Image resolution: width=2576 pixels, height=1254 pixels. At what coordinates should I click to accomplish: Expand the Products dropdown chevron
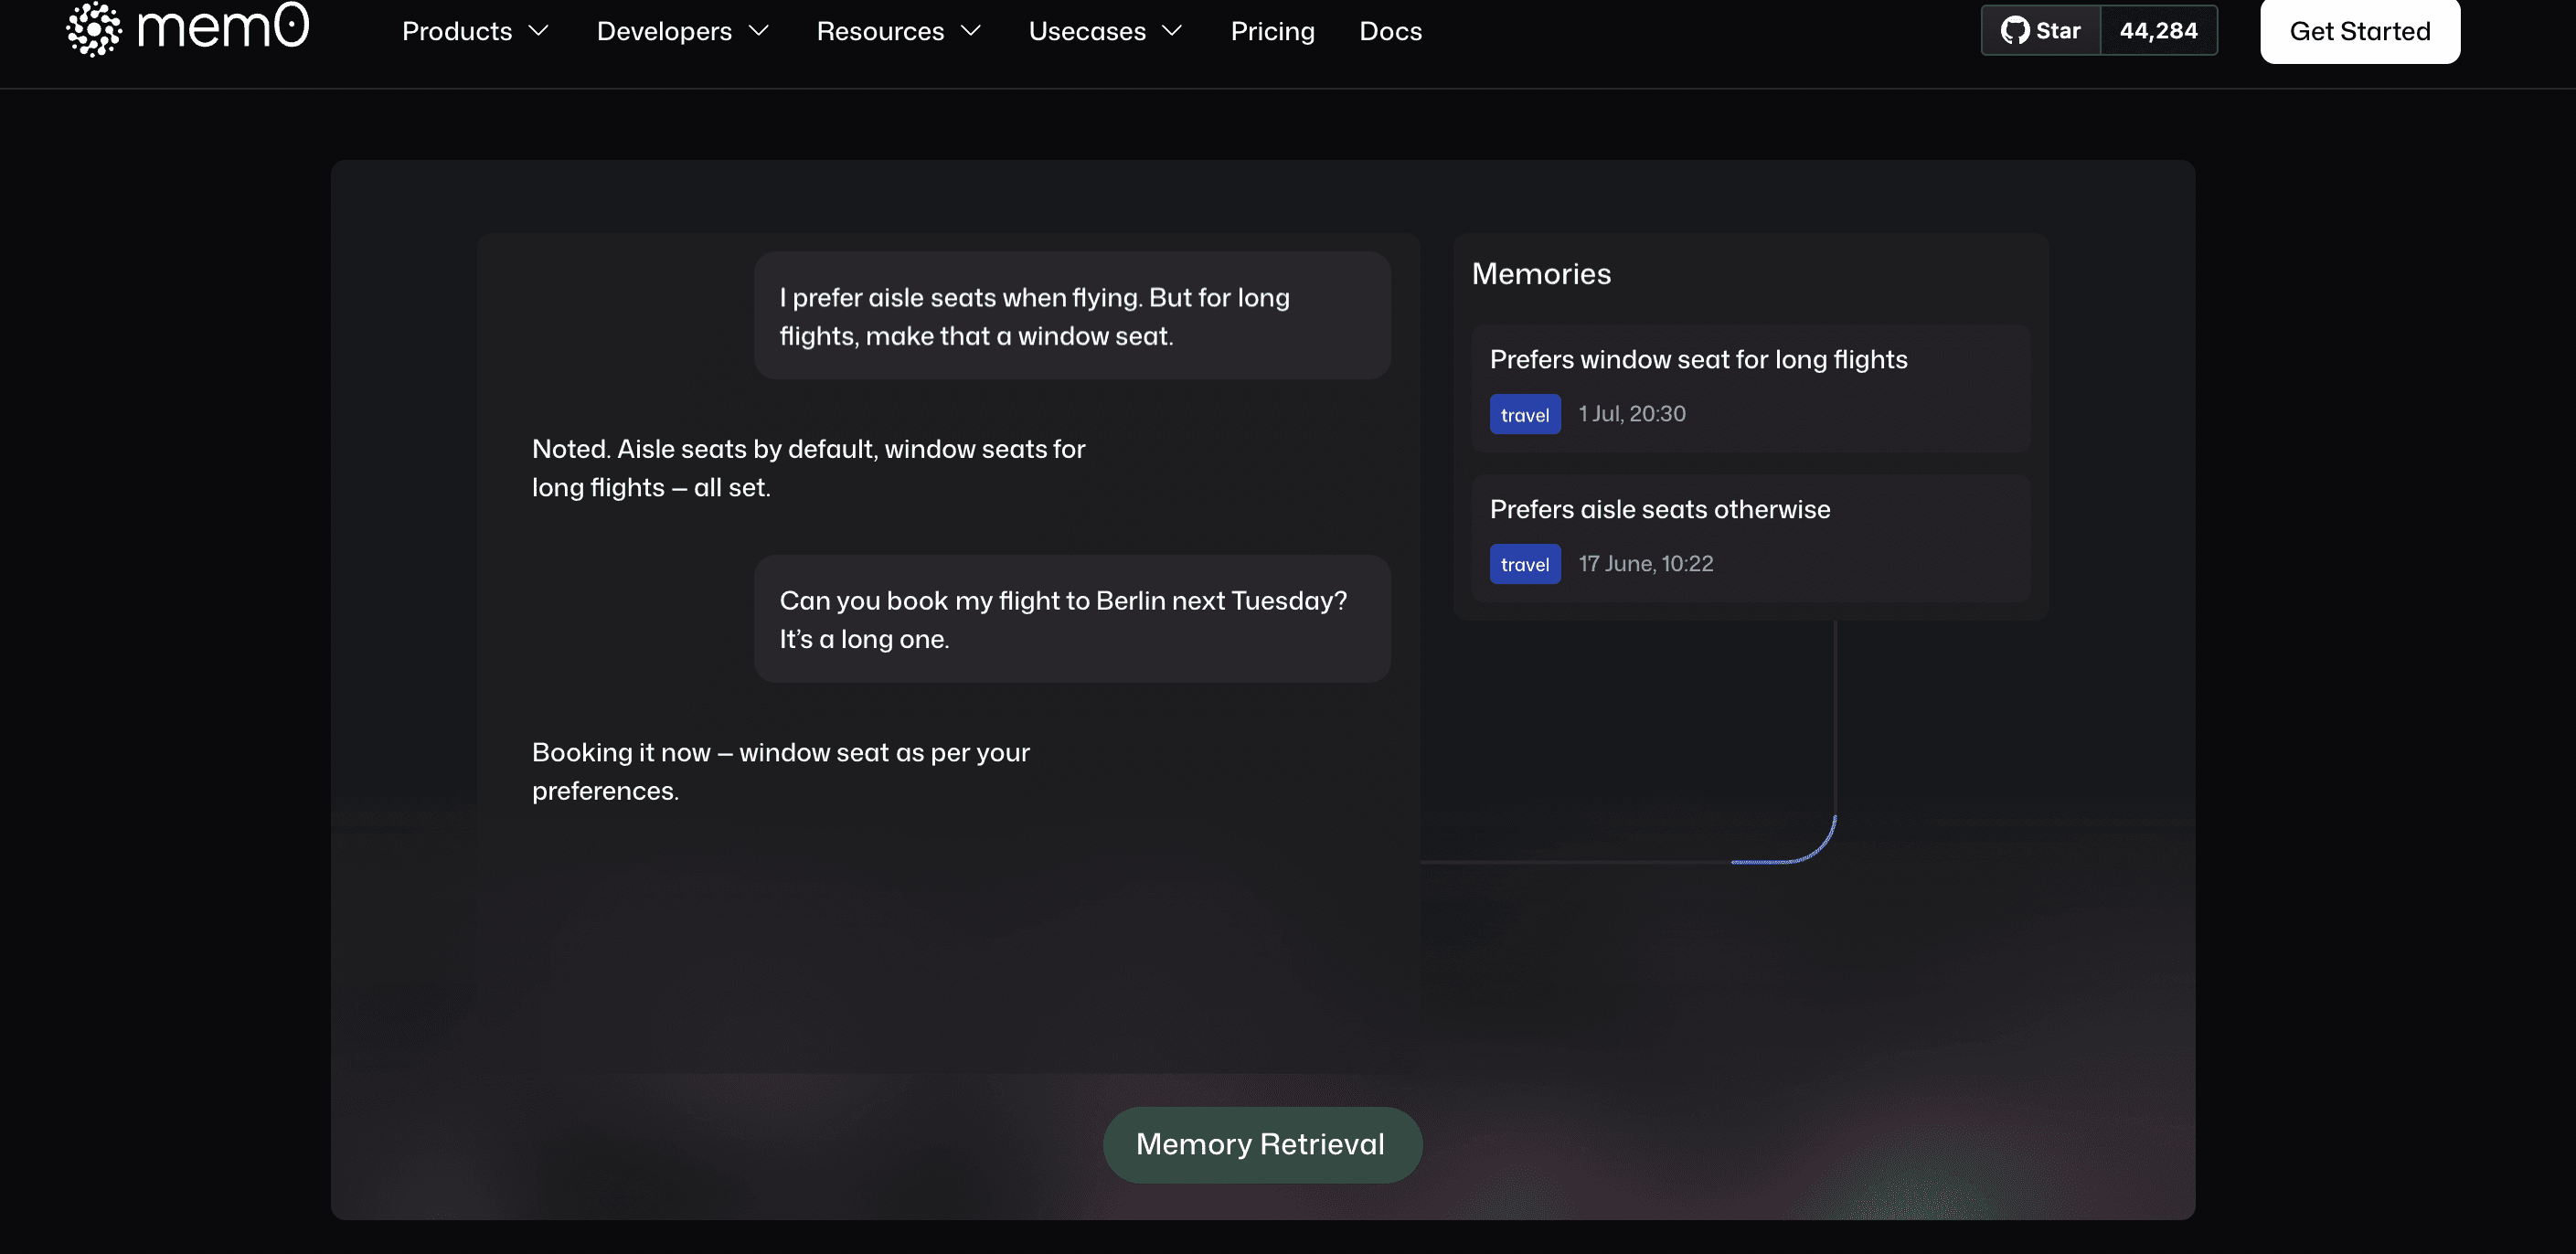(x=539, y=31)
